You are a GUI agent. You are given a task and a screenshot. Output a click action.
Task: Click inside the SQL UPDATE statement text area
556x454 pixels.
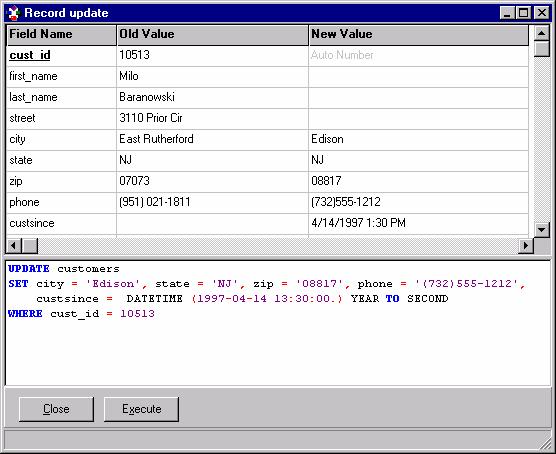(x=278, y=323)
